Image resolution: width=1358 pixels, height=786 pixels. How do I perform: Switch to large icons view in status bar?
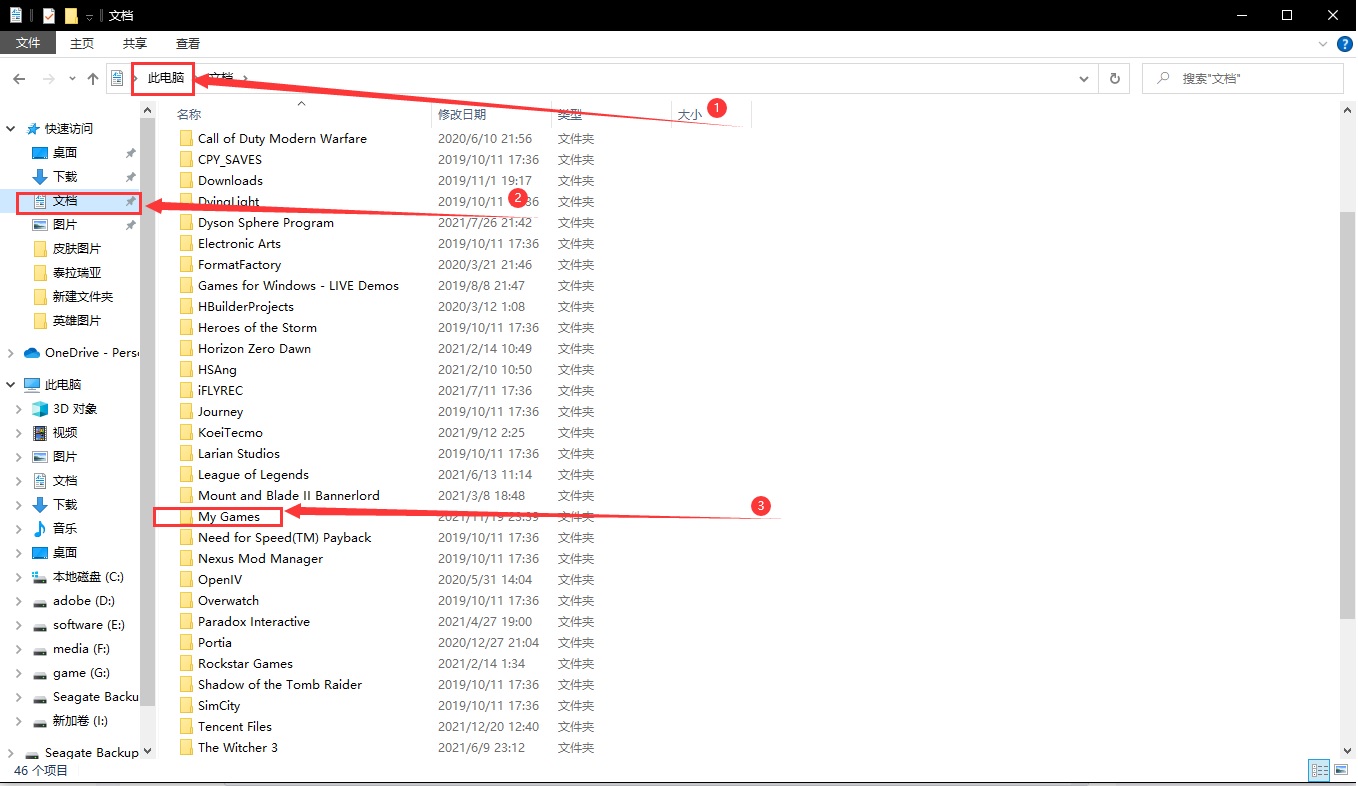point(1342,770)
